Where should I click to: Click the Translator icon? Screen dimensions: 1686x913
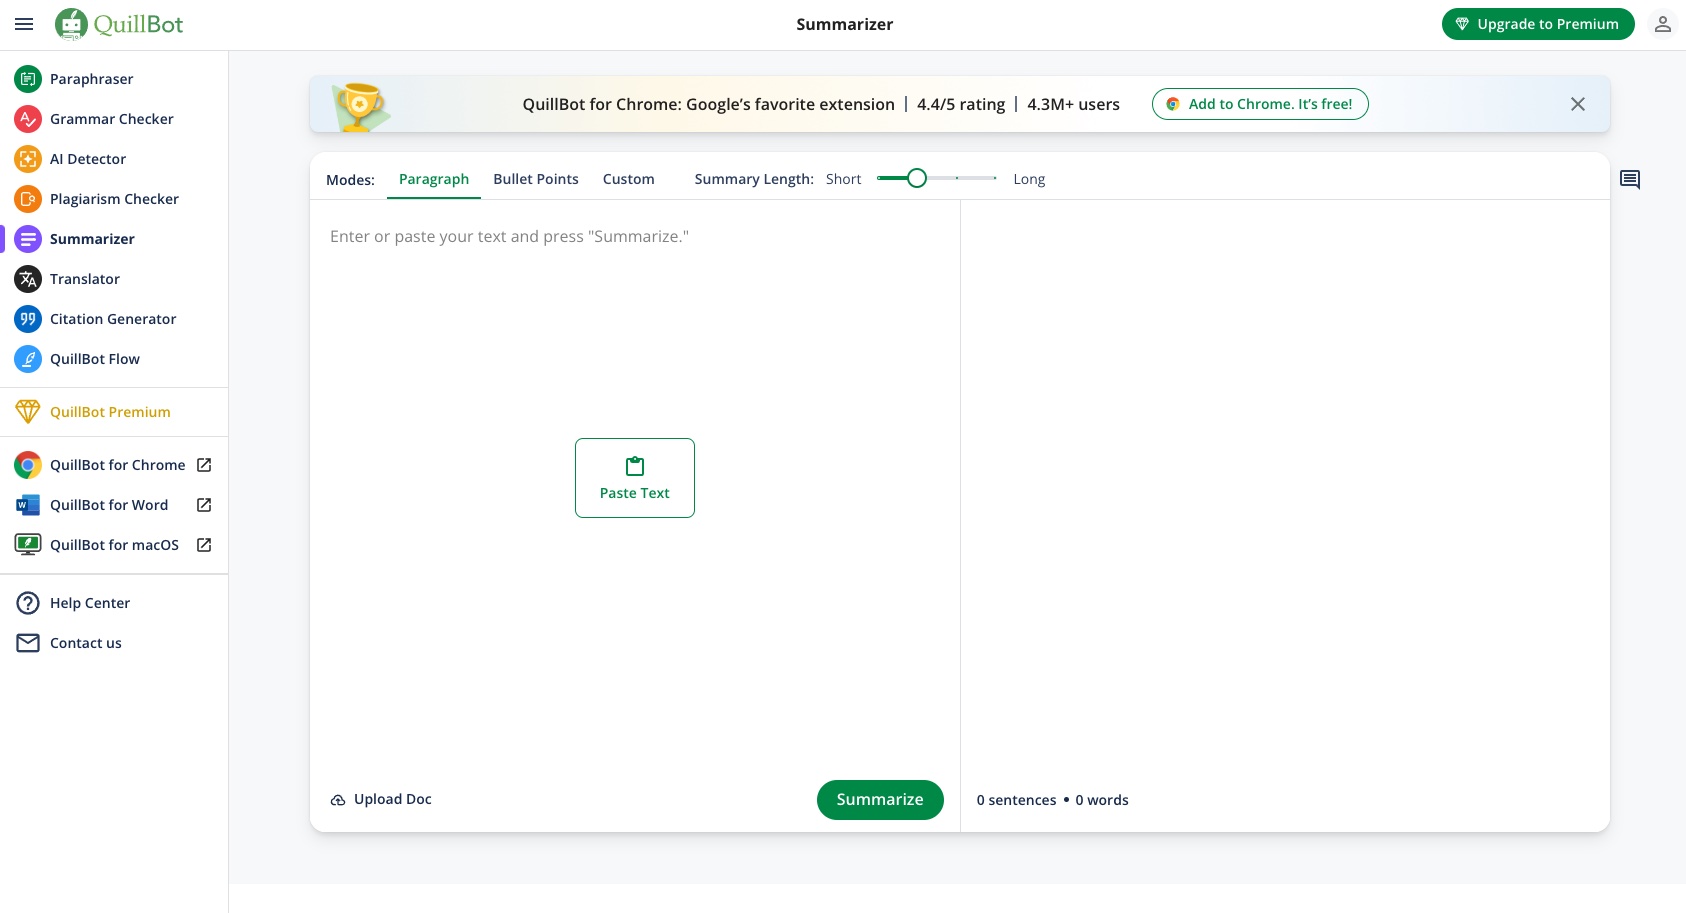(x=28, y=279)
